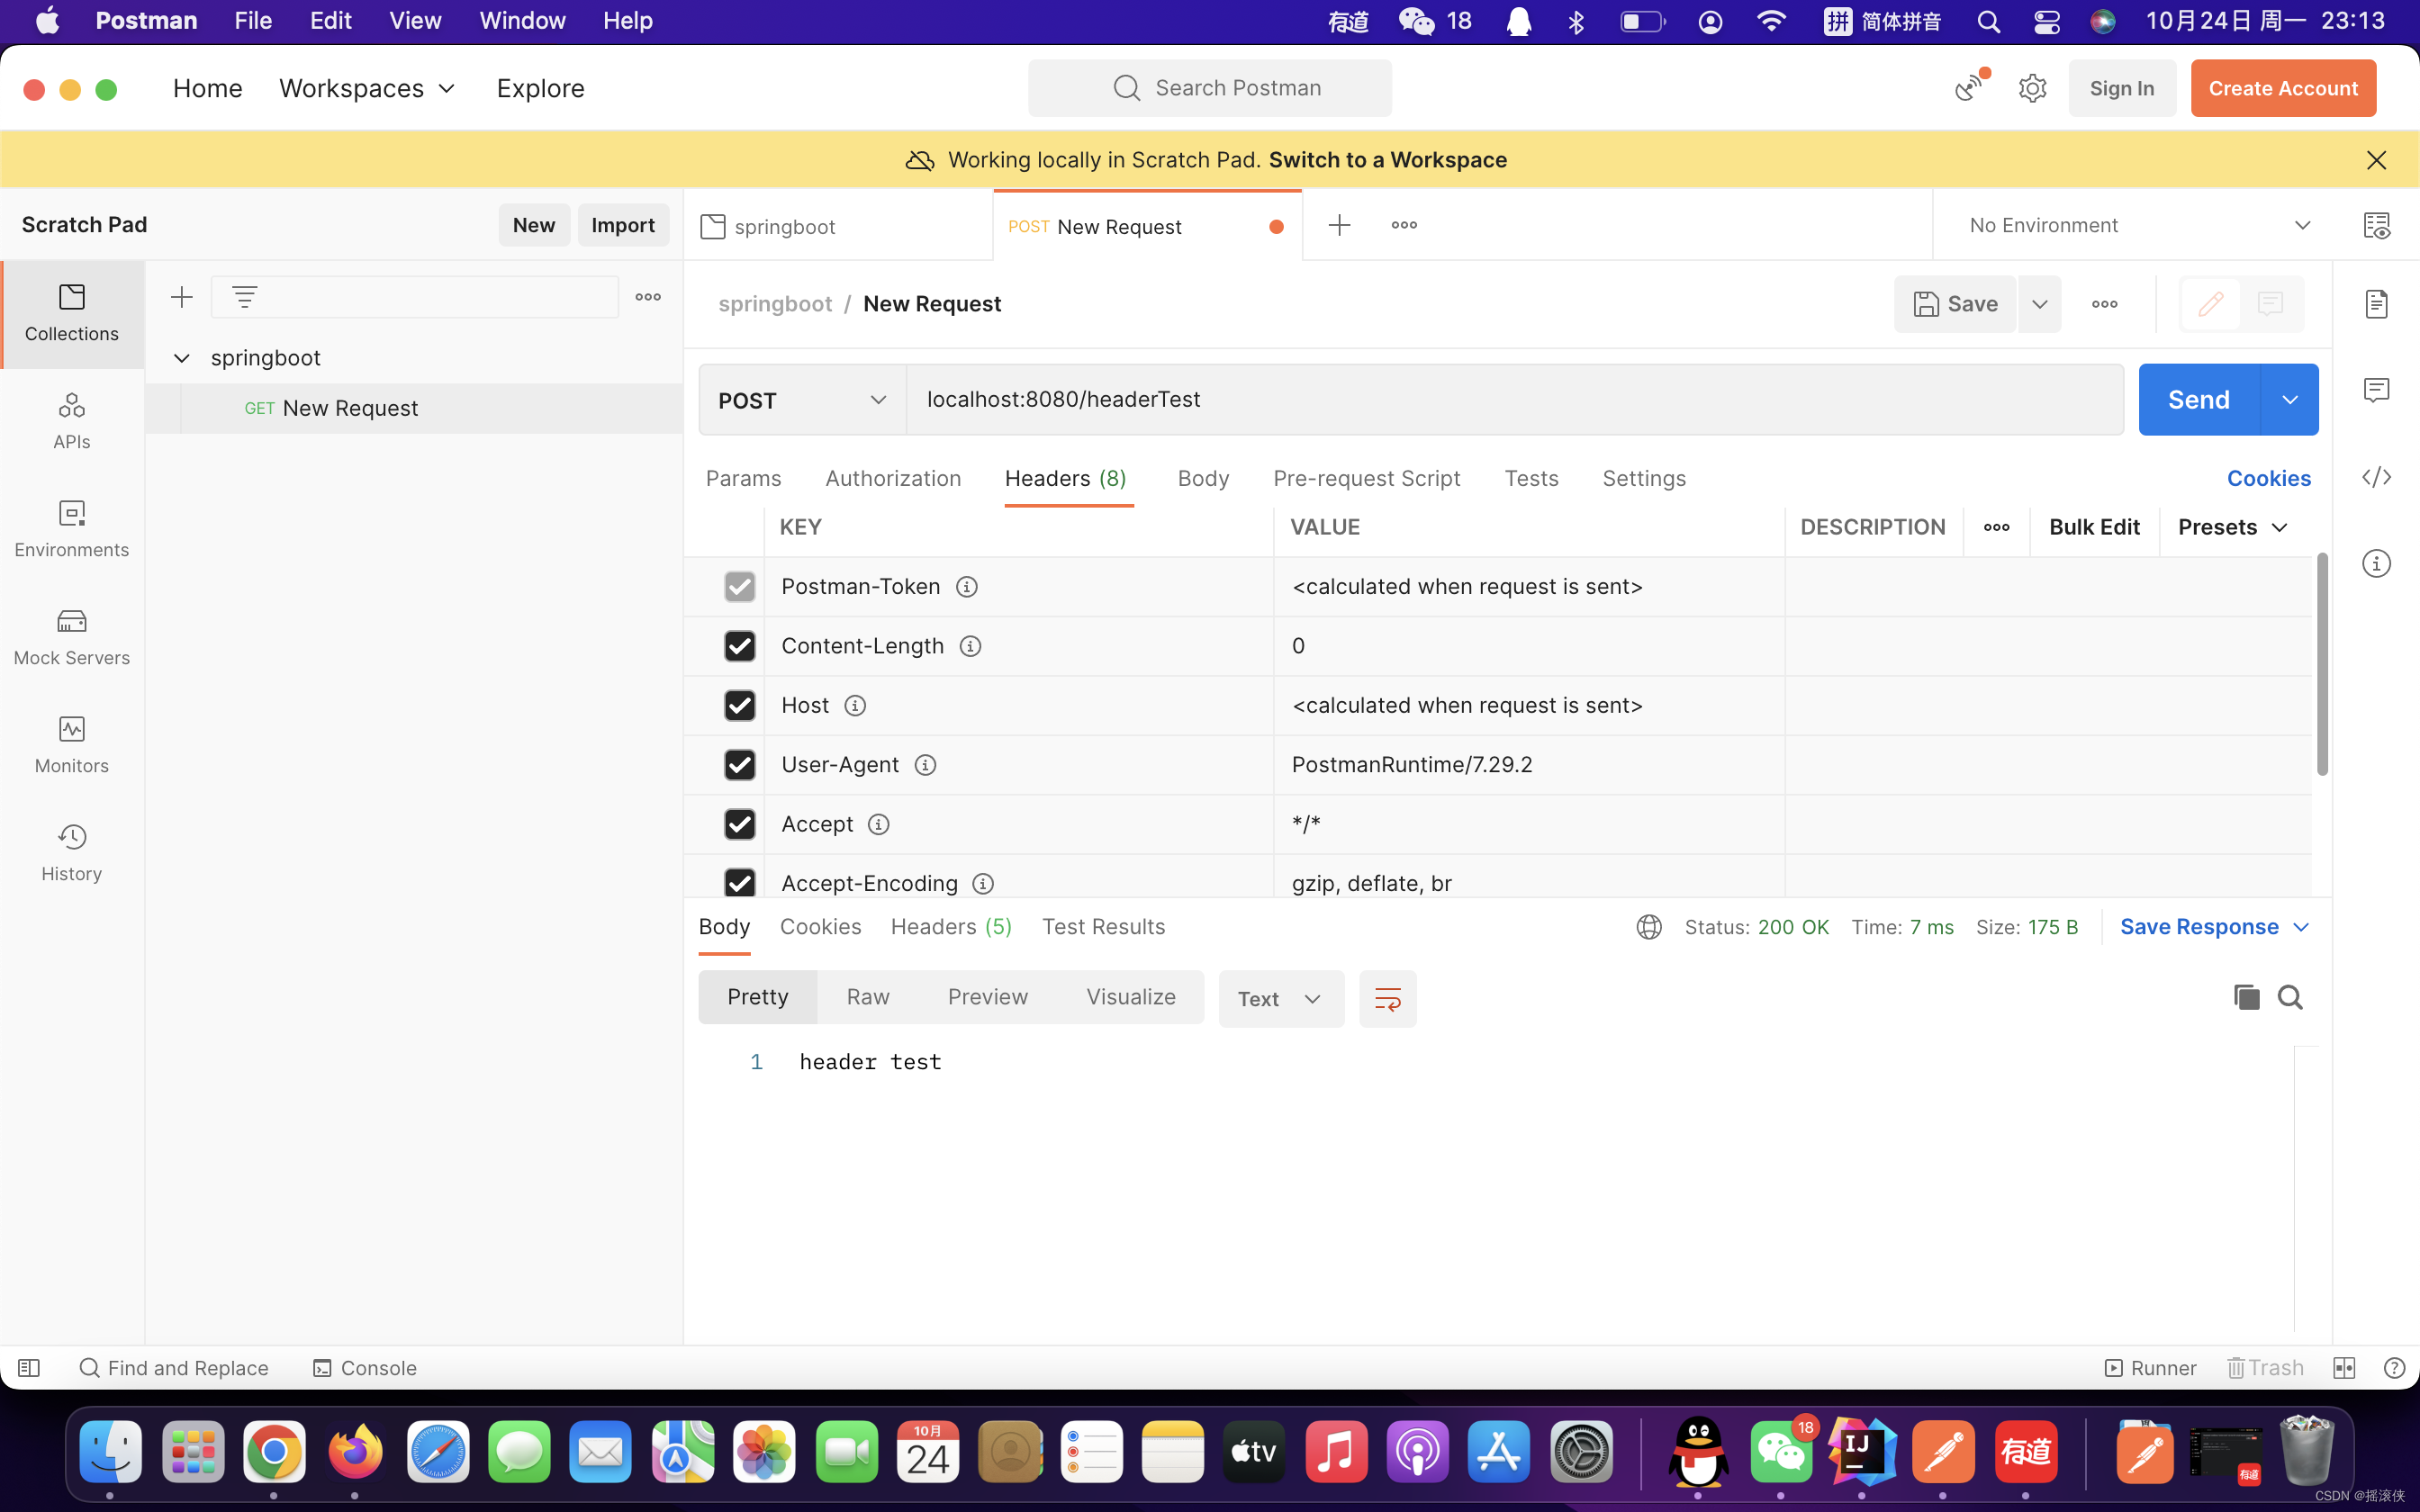Open the Collections sidebar panel
The width and height of the screenshot is (2420, 1512).
tap(71, 313)
